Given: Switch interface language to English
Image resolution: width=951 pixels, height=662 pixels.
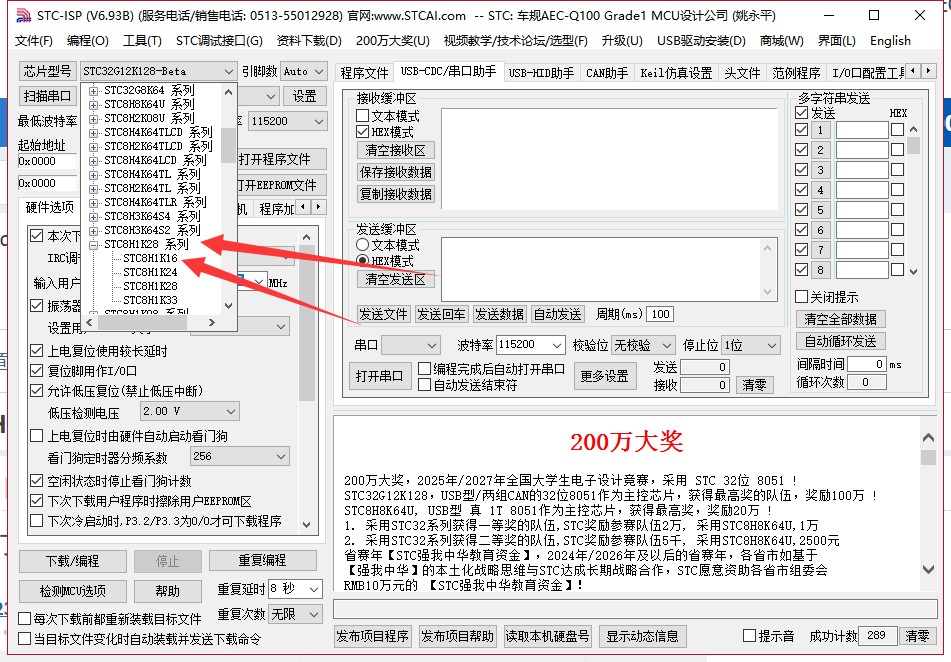Looking at the screenshot, I should 890,41.
